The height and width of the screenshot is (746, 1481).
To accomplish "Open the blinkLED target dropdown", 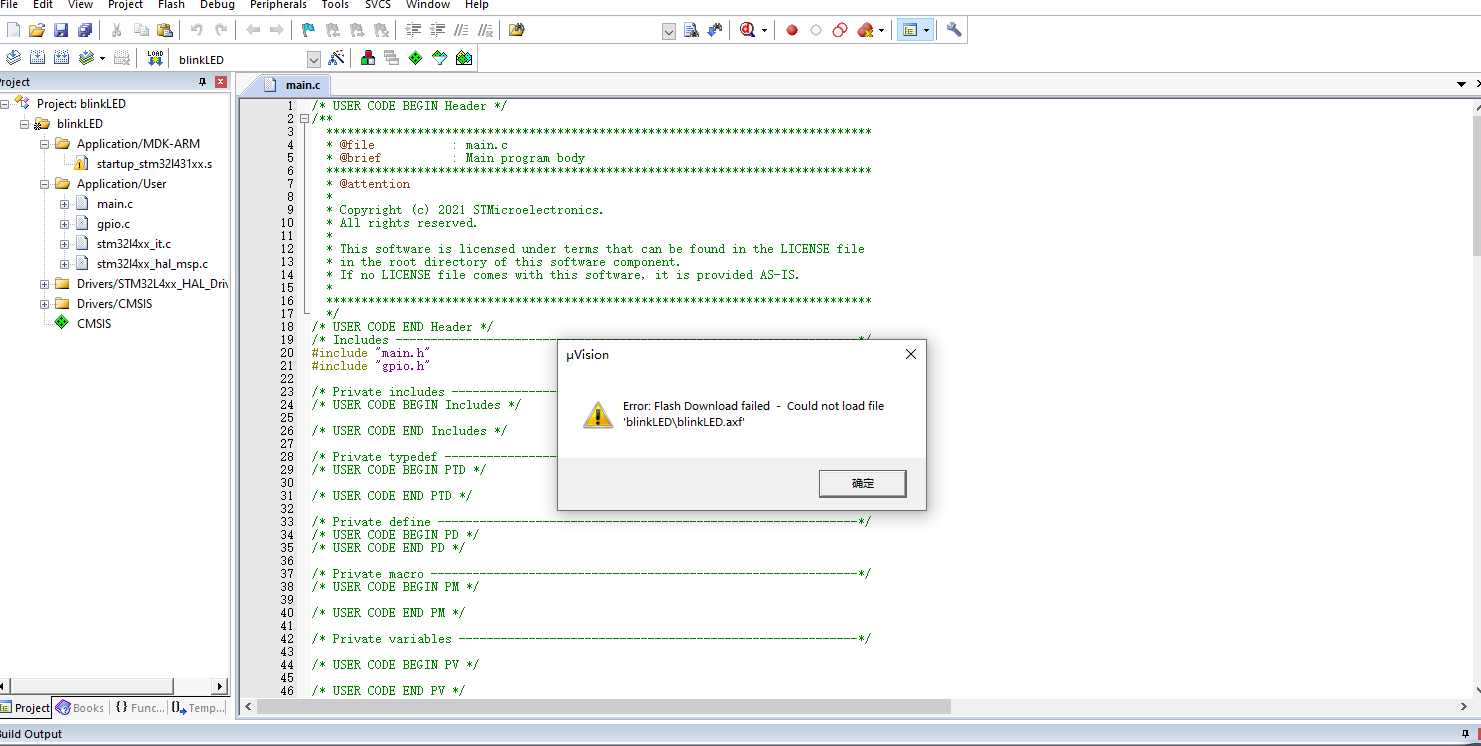I will [313, 60].
